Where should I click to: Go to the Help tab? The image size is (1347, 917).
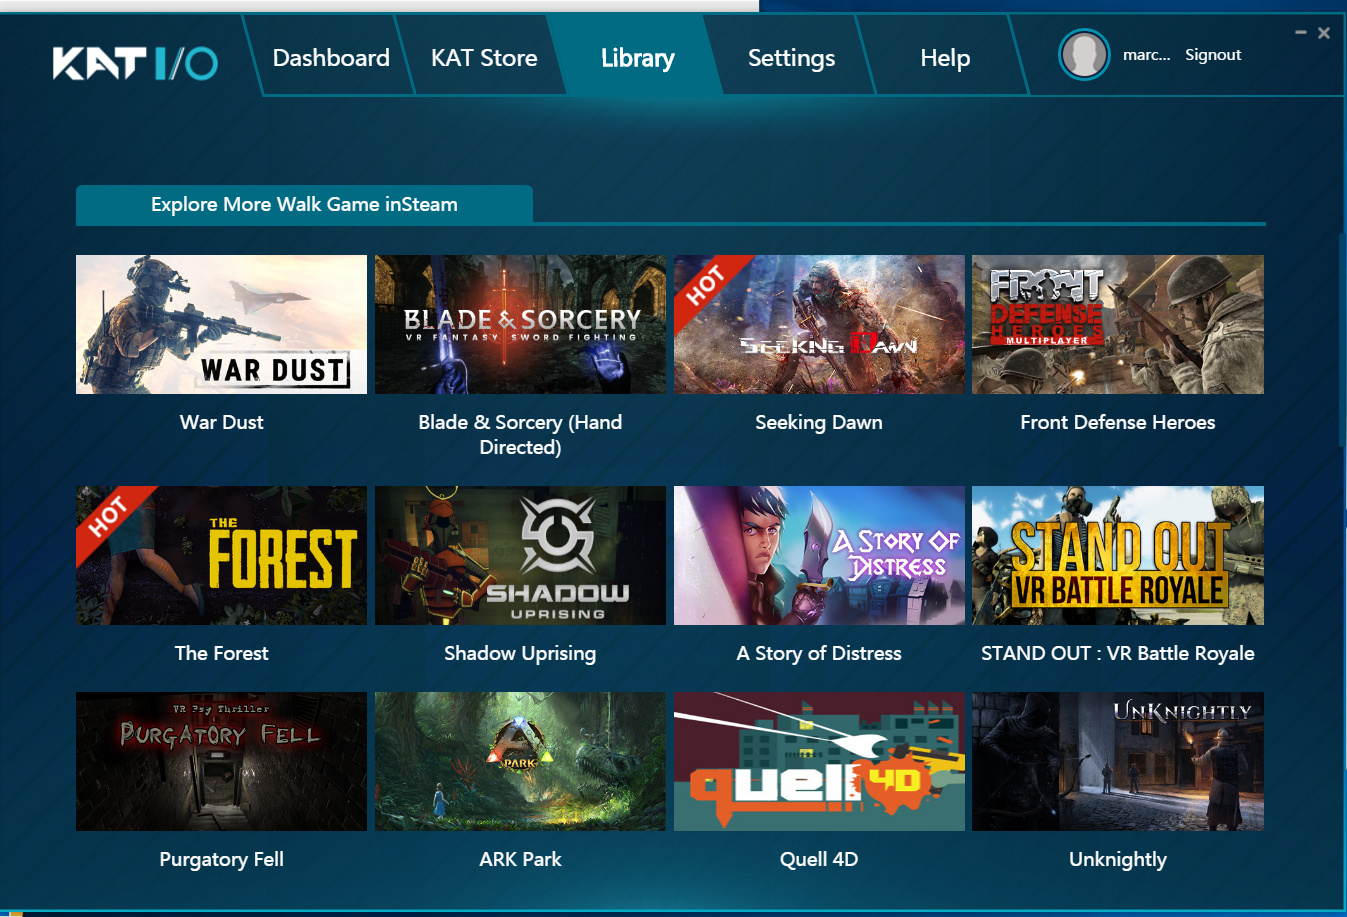[945, 58]
